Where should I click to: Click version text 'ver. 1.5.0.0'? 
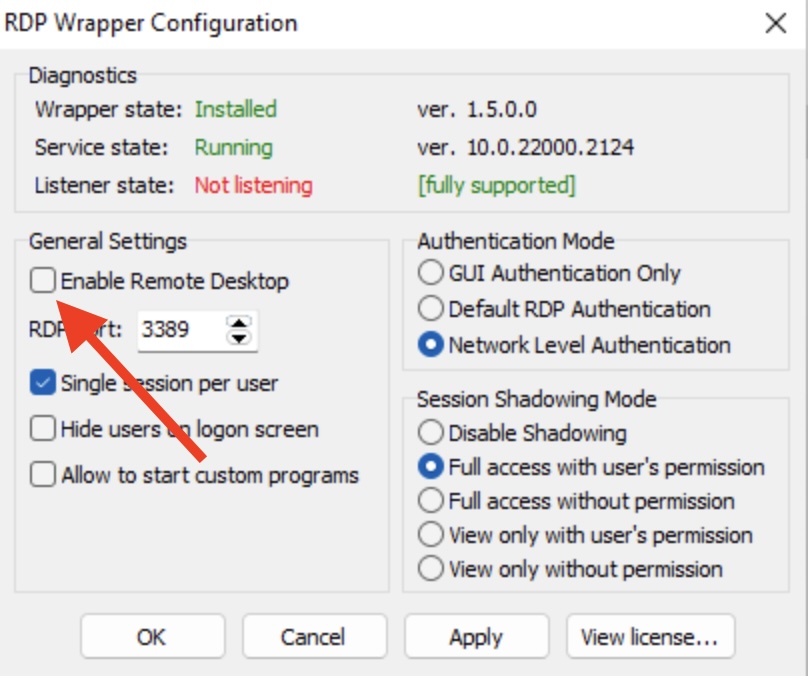(x=477, y=109)
